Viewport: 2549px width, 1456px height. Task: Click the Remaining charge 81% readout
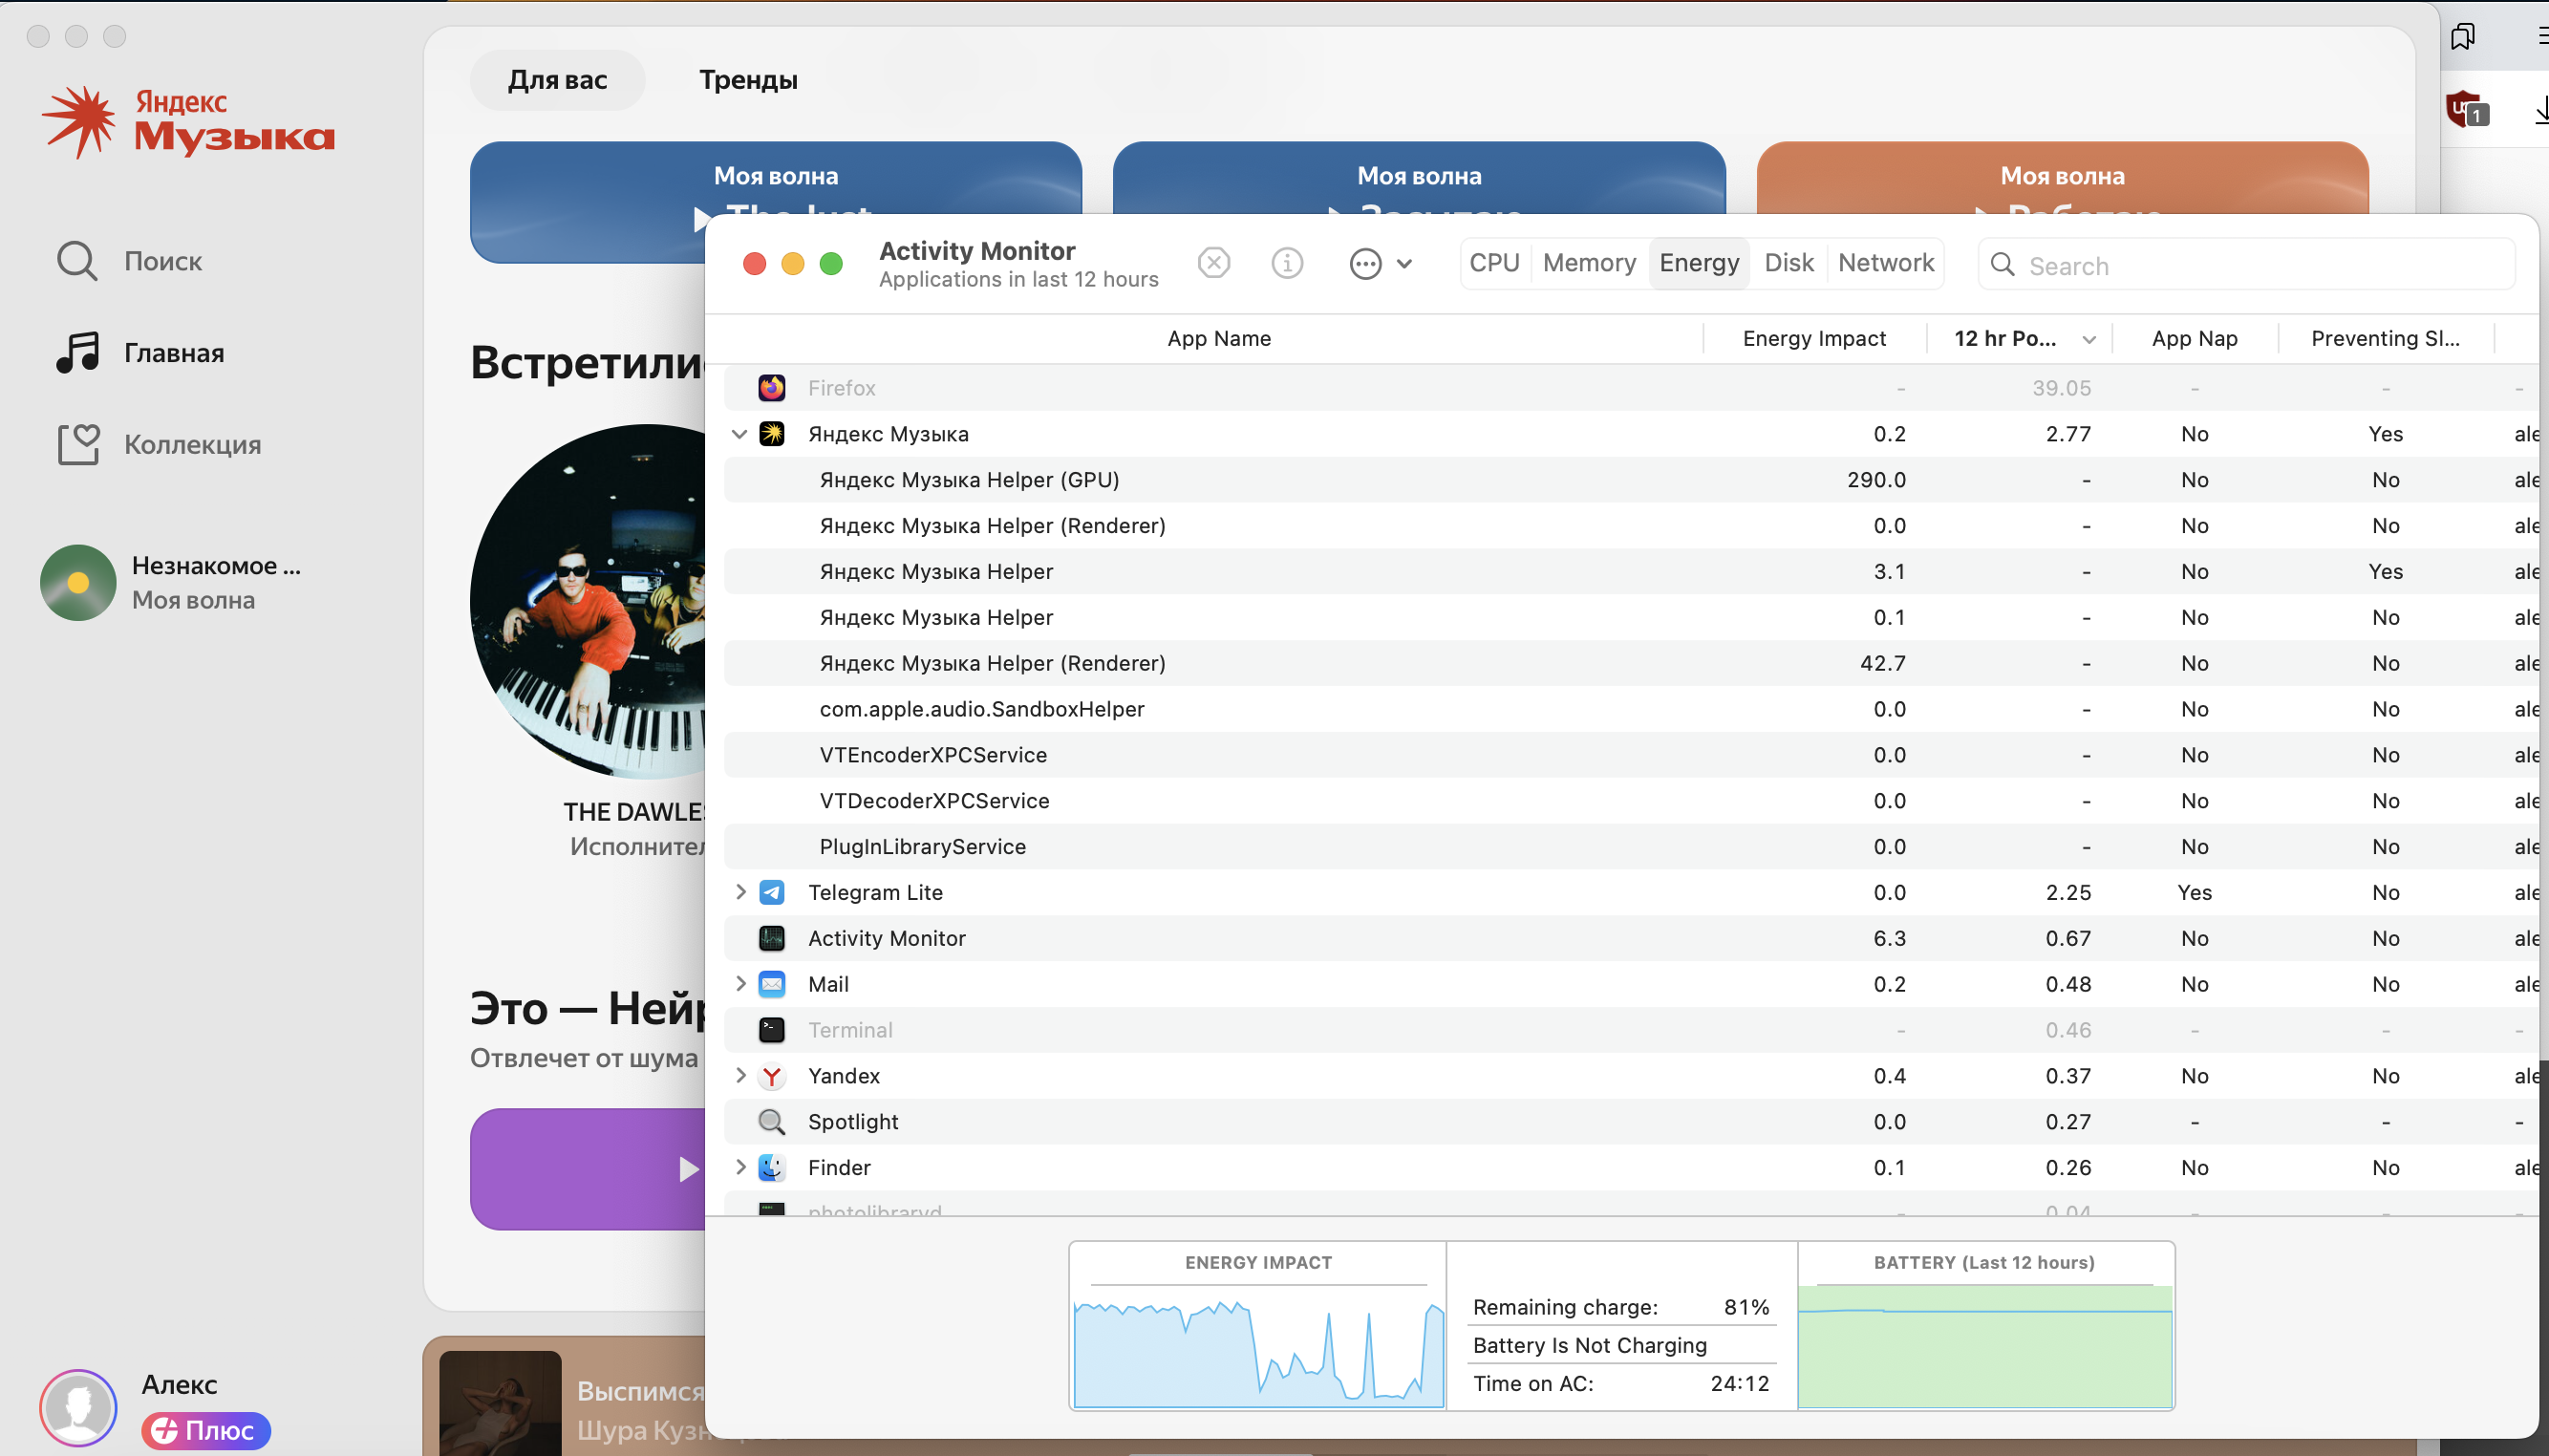pyautogui.click(x=1620, y=1307)
